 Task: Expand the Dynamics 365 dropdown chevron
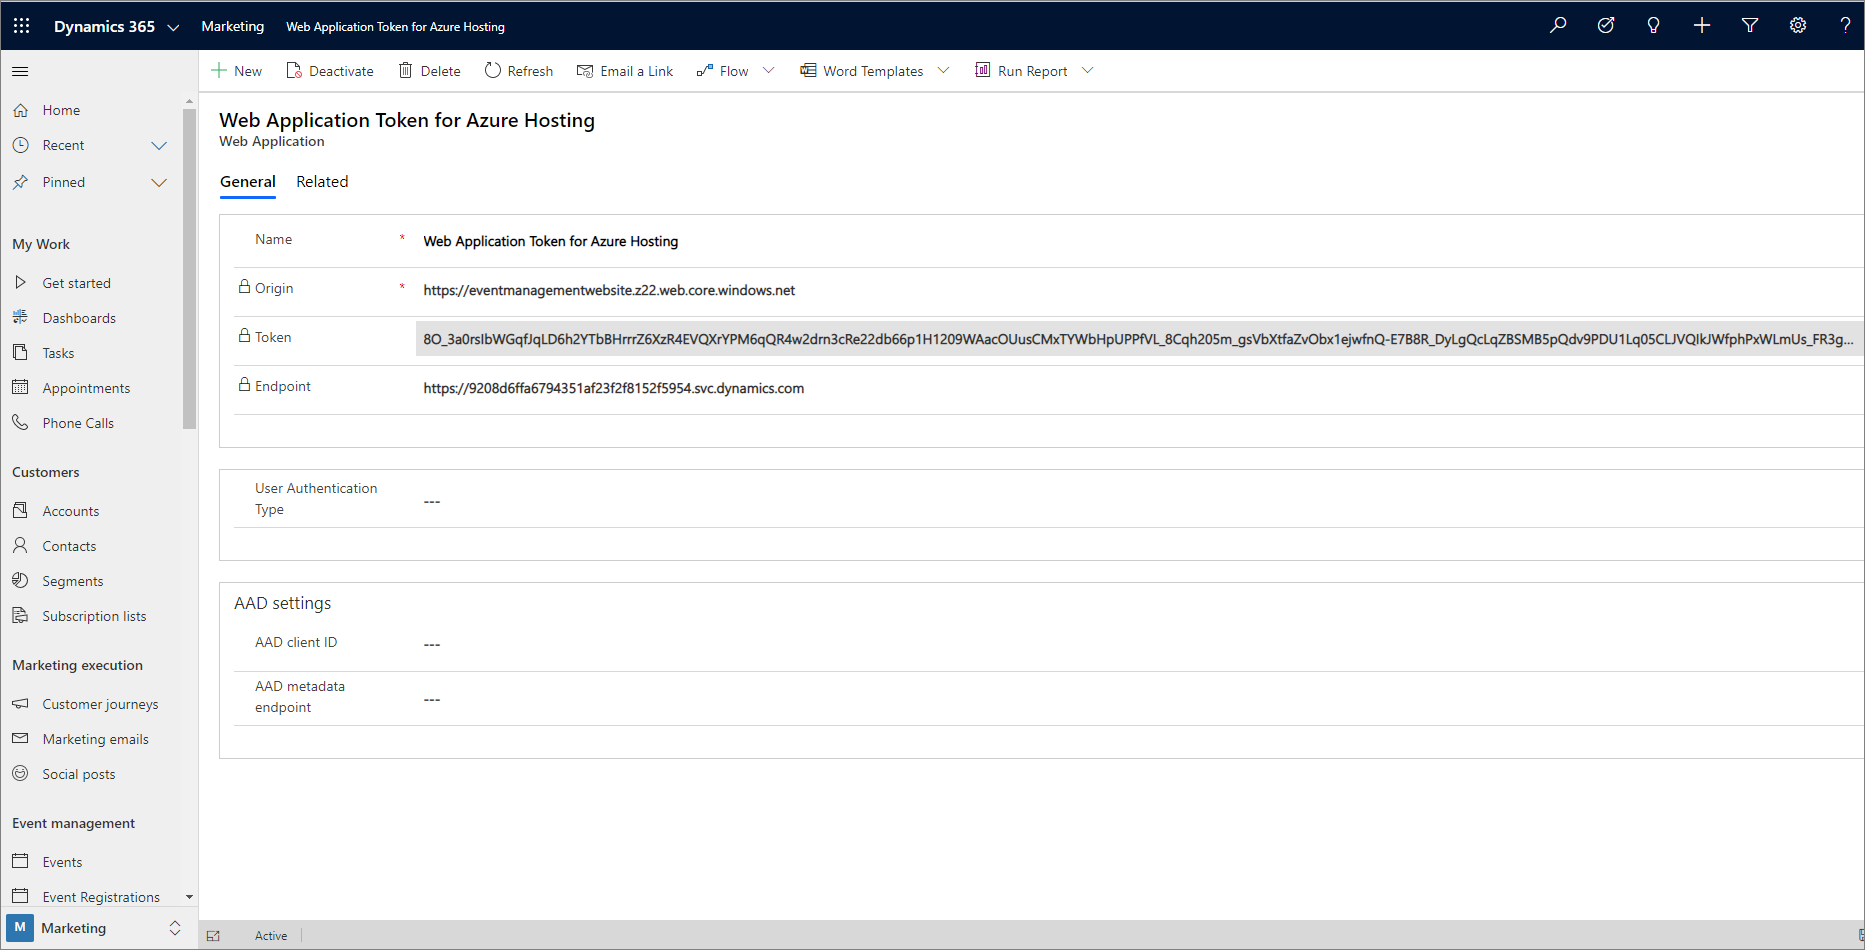click(173, 27)
